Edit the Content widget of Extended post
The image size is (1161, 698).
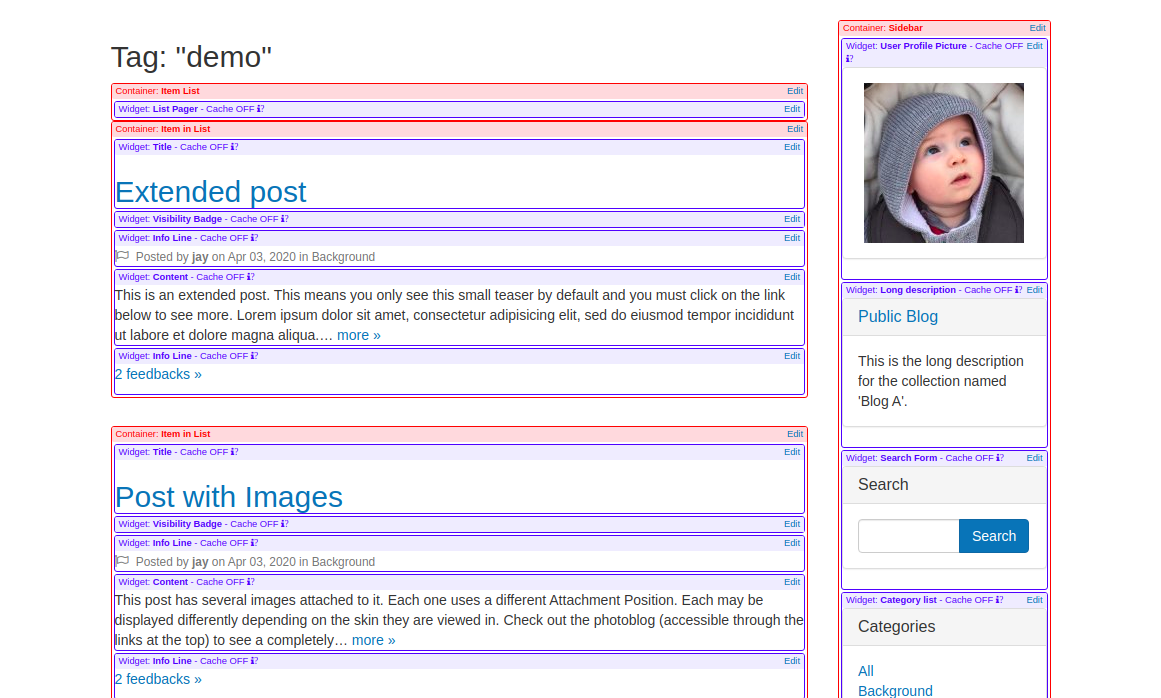pos(792,277)
